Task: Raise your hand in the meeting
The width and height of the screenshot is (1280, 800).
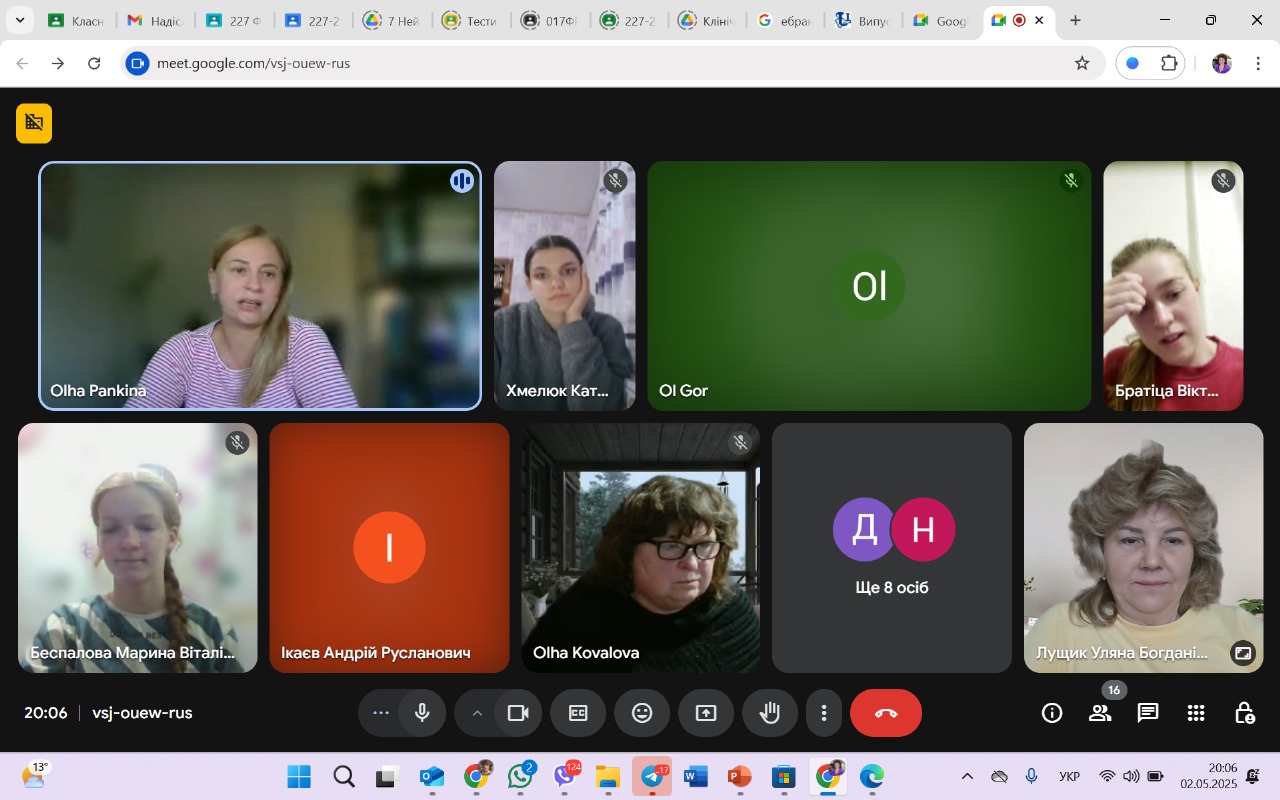Action: [770, 713]
